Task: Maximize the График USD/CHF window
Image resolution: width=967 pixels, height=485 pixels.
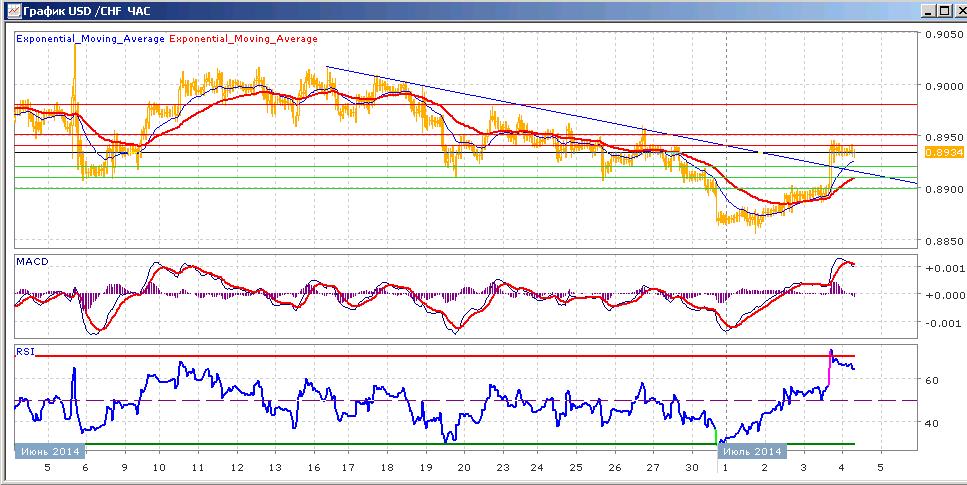Action: tap(945, 10)
